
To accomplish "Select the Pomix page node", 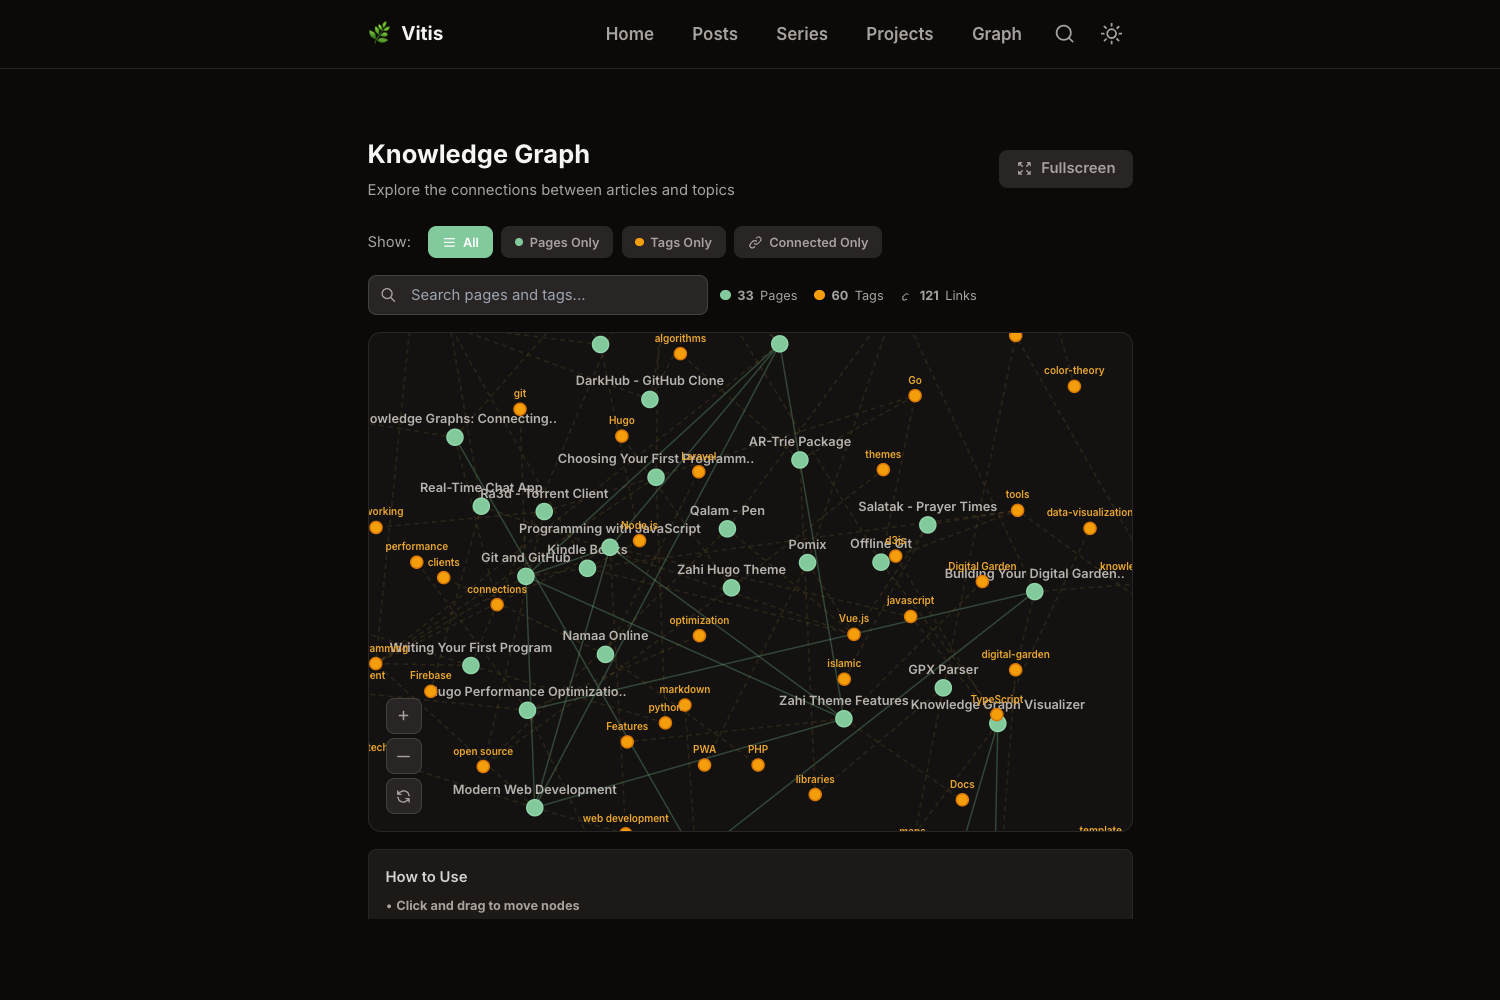I will [x=808, y=563].
